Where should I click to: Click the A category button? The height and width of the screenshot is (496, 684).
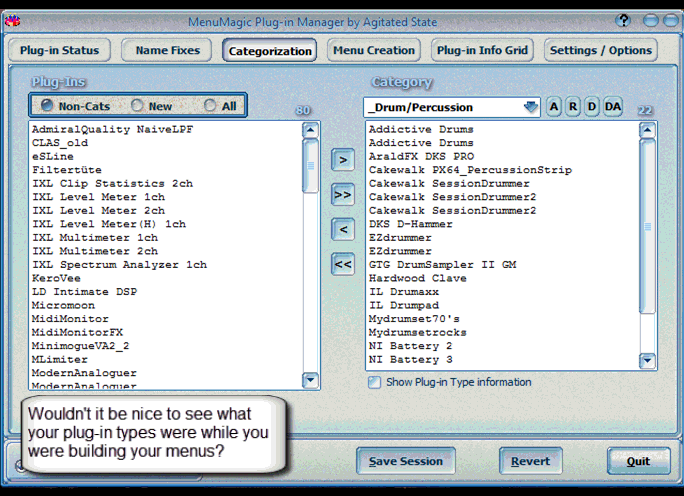click(554, 107)
